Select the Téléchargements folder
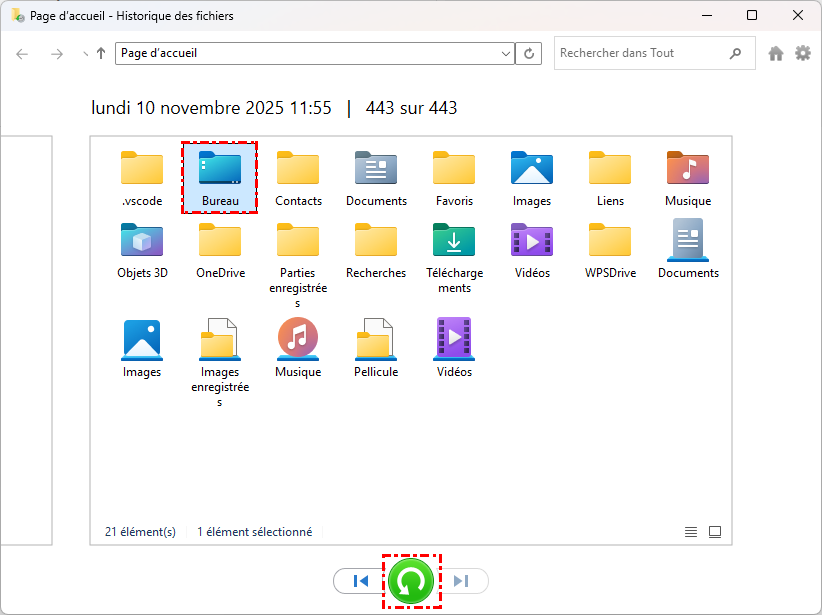The image size is (822, 615). tap(454, 256)
